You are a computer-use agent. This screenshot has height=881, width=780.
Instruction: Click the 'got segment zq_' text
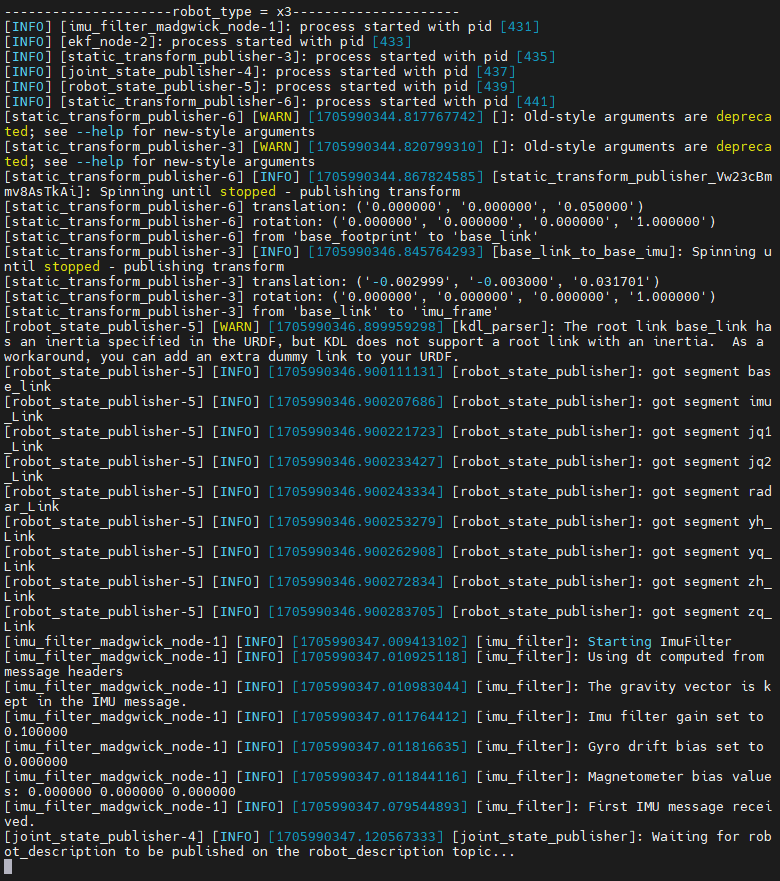click(x=711, y=611)
